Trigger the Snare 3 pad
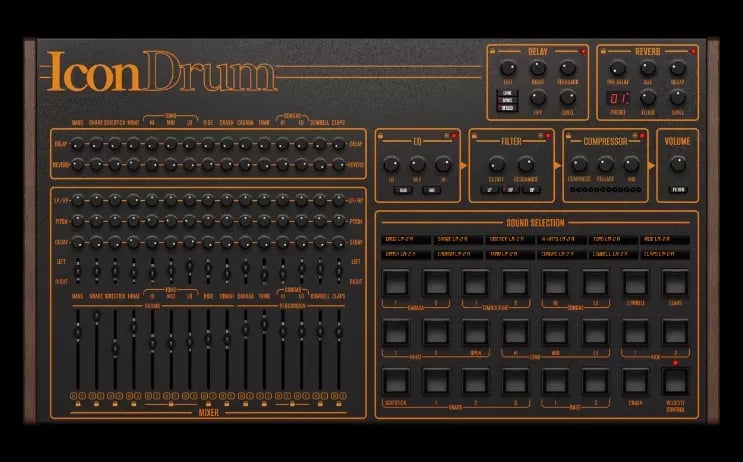 tap(516, 381)
